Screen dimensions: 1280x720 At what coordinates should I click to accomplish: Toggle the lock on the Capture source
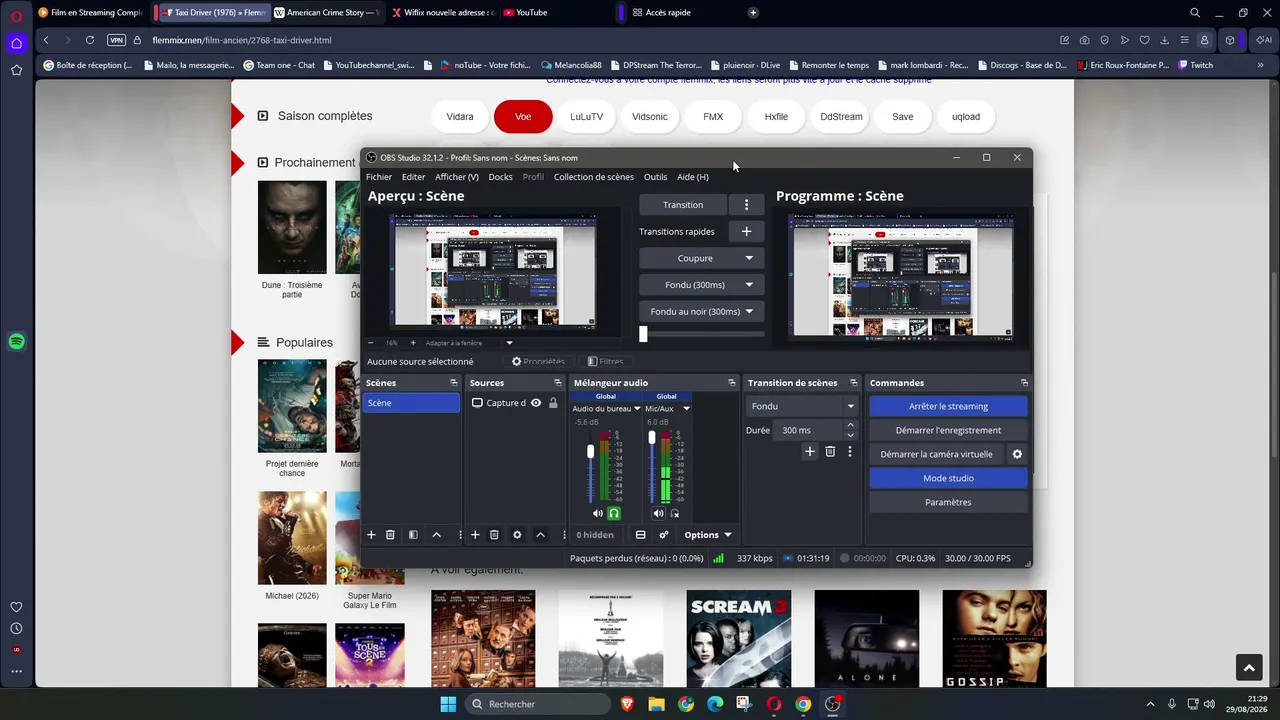(553, 403)
